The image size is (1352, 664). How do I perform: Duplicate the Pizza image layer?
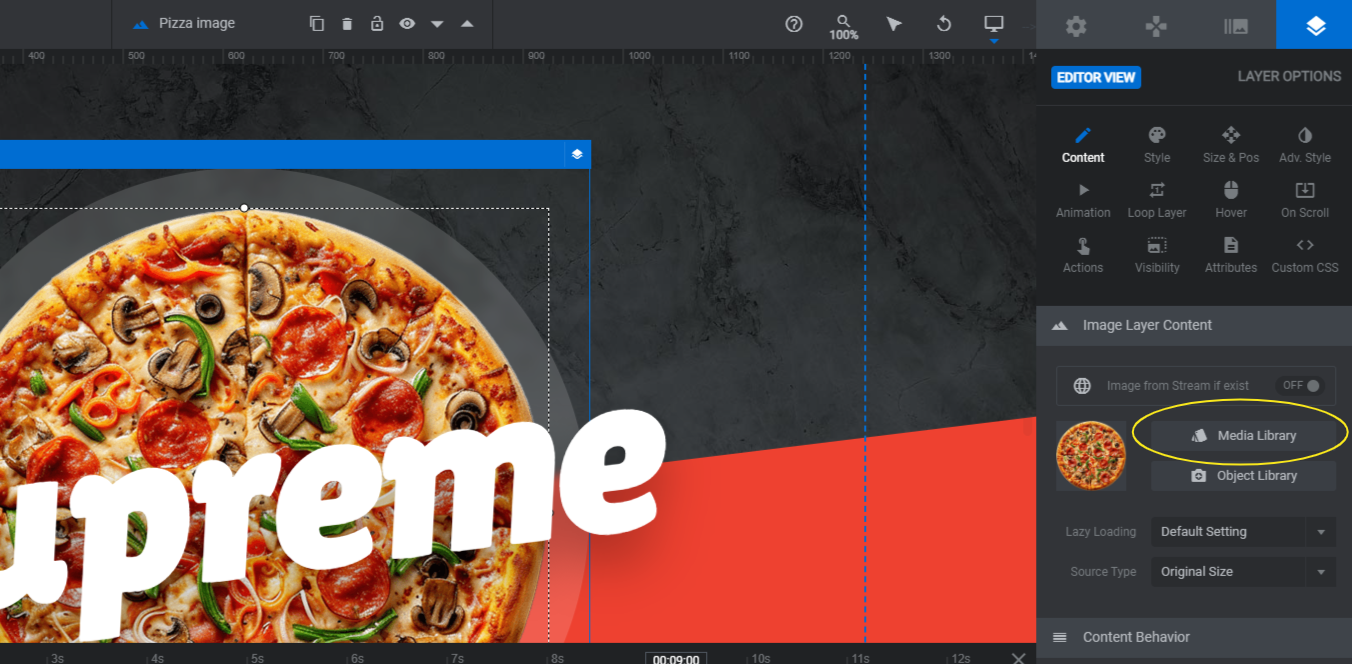click(317, 24)
